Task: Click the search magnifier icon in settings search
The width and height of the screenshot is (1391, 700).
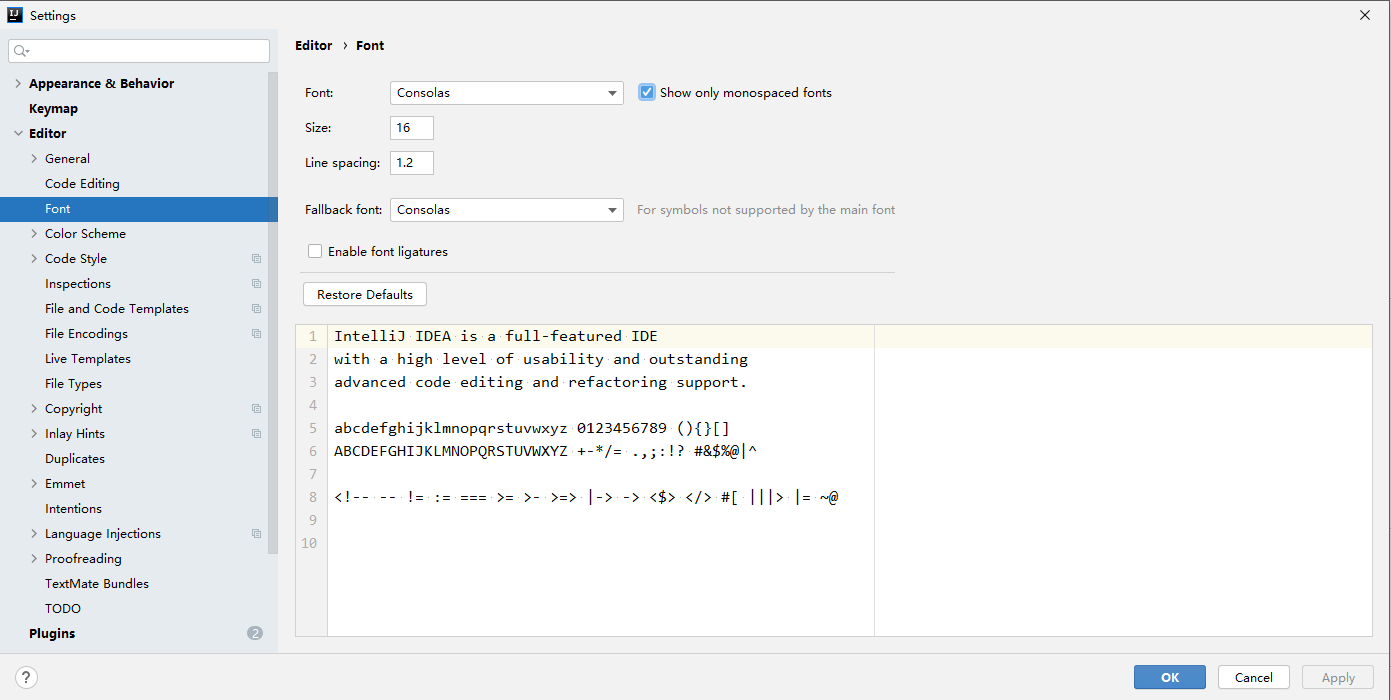Action: point(21,51)
